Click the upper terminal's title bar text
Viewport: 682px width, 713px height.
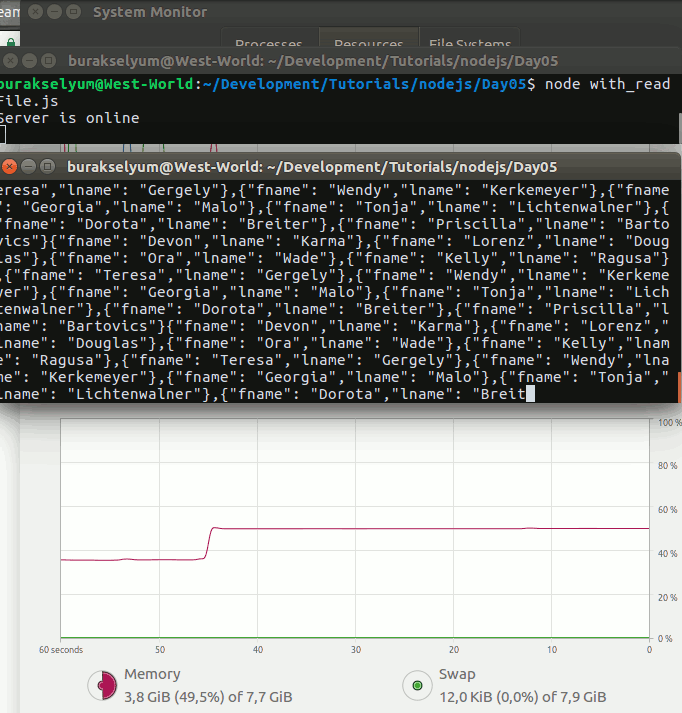300,61
